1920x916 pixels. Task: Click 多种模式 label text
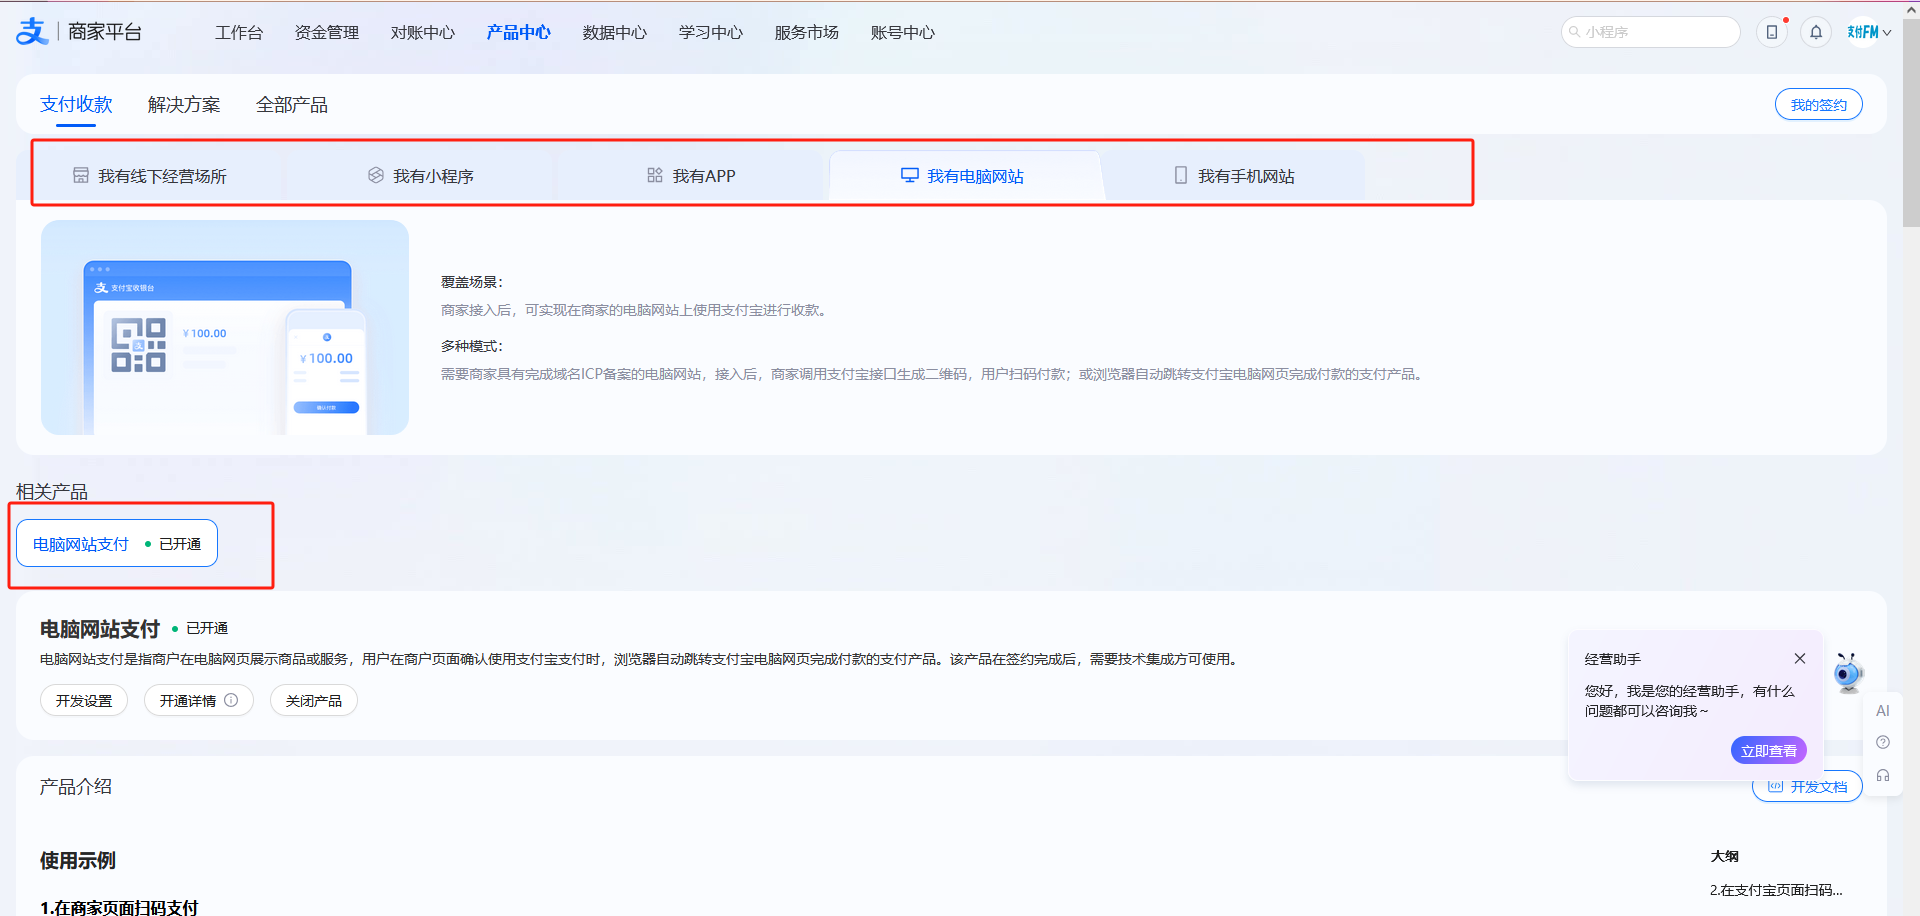tap(472, 346)
